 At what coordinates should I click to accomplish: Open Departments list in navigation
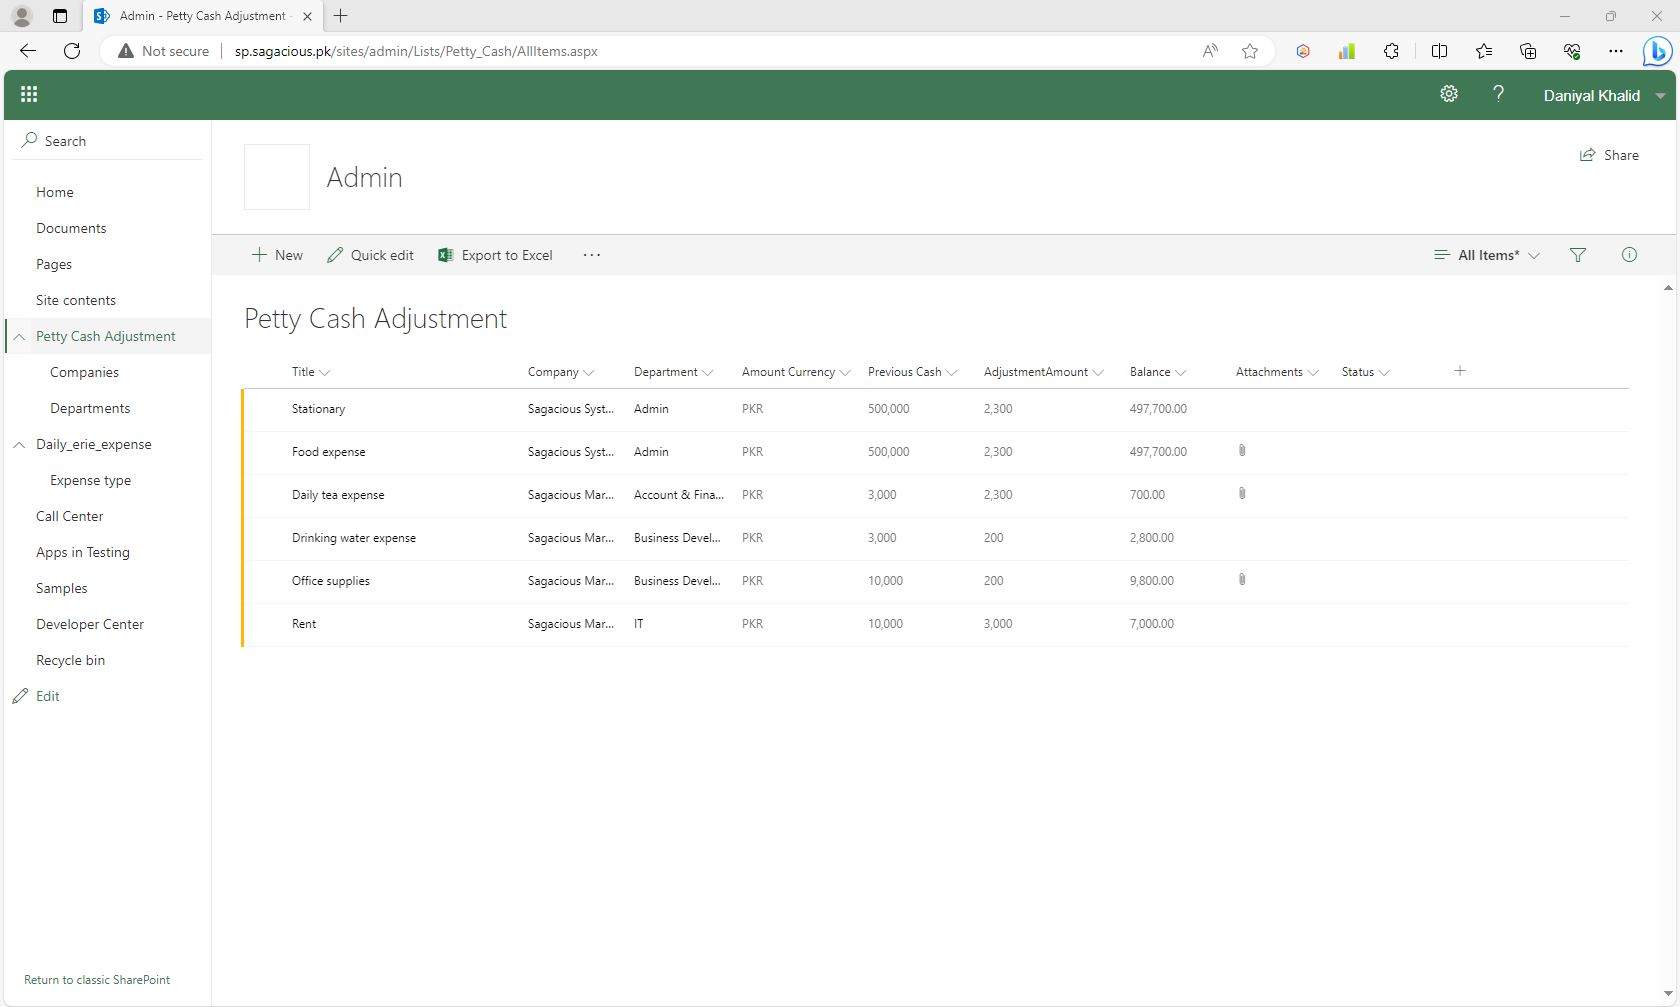tap(90, 408)
